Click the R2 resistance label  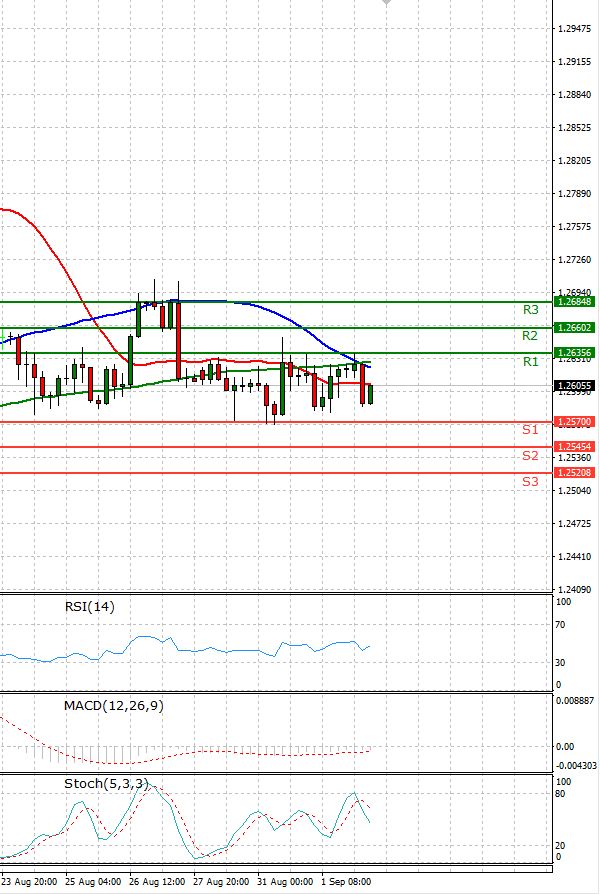point(530,335)
